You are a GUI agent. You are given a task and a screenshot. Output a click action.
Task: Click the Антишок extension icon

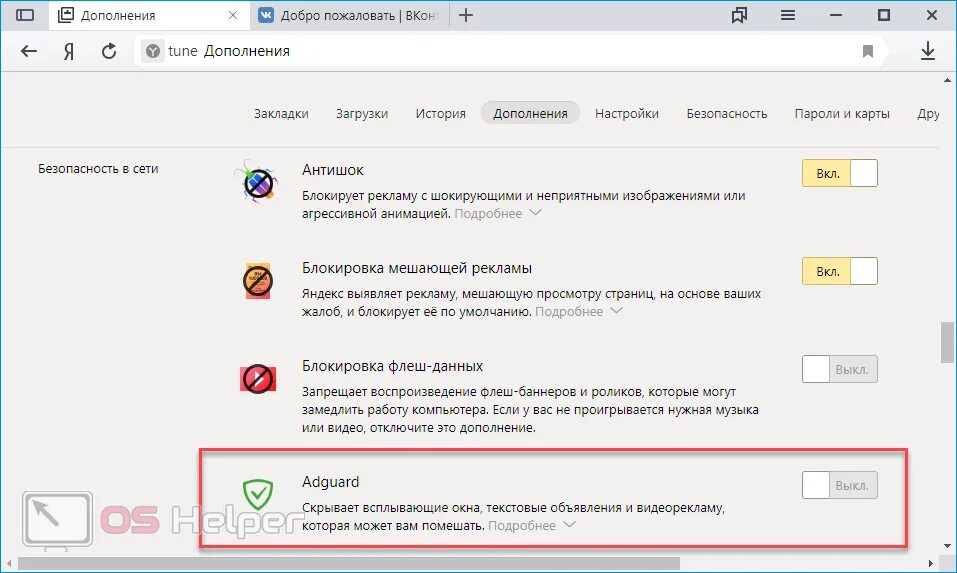coord(258,182)
